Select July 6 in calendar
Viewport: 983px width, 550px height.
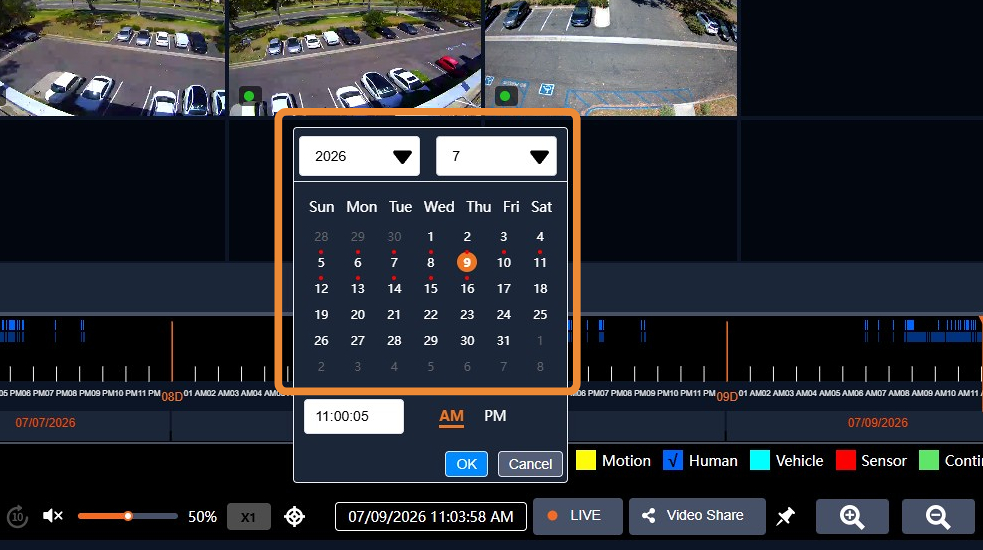pyautogui.click(x=358, y=262)
